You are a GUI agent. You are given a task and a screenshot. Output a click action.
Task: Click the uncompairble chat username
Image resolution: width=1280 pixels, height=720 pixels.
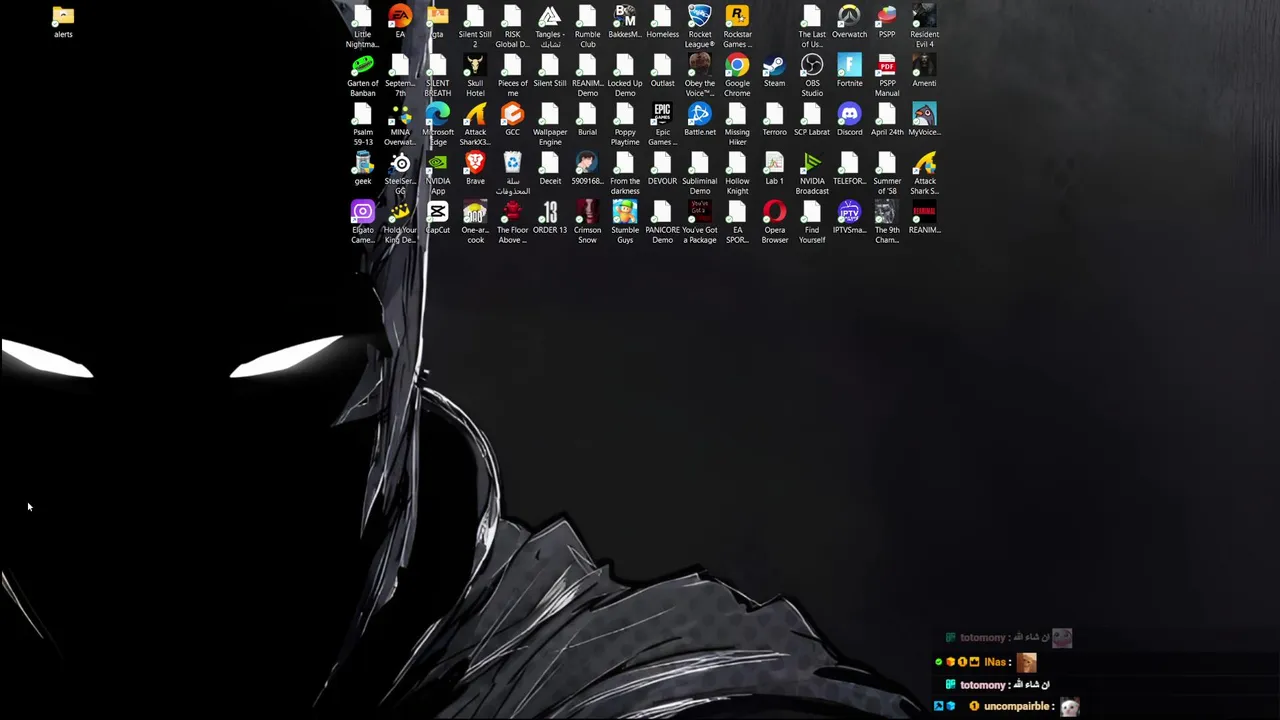point(1016,706)
